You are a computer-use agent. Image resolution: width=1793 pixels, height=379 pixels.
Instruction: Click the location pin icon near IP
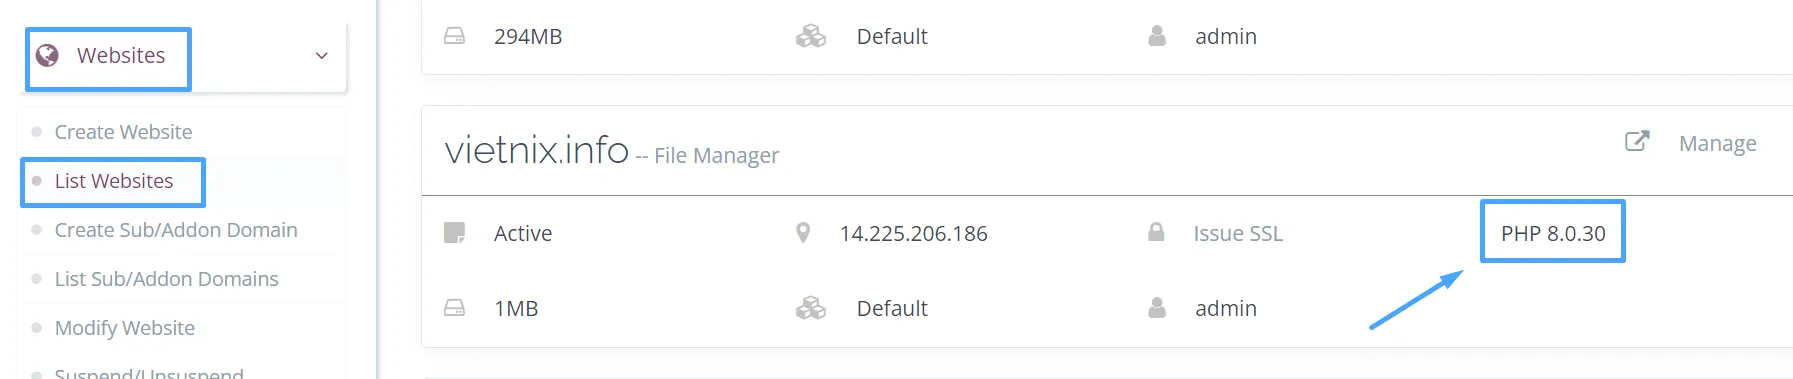pos(803,233)
